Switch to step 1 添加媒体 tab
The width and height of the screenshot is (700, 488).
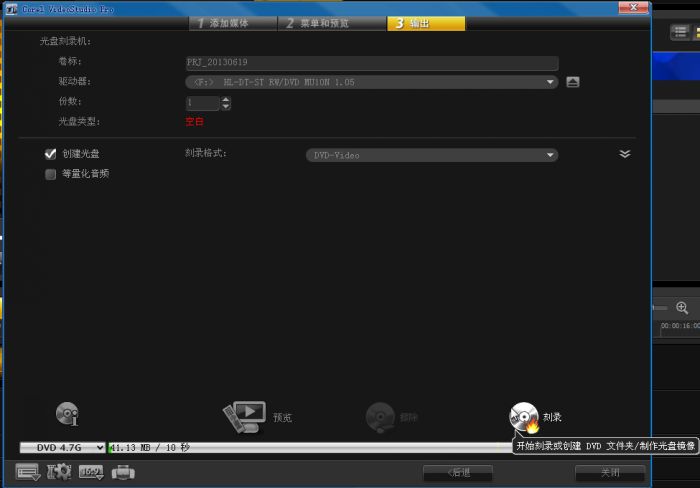[x=233, y=23]
